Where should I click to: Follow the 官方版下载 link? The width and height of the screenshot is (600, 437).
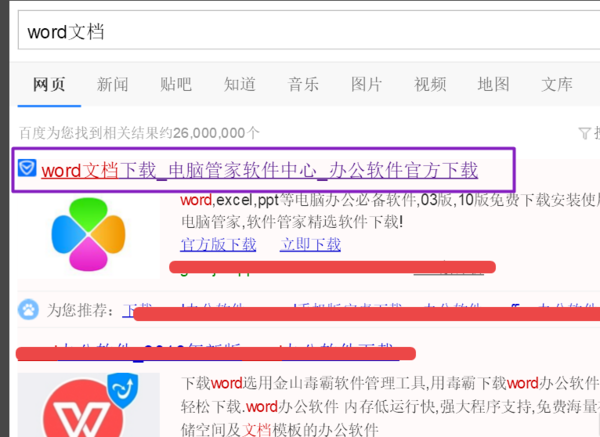218,245
